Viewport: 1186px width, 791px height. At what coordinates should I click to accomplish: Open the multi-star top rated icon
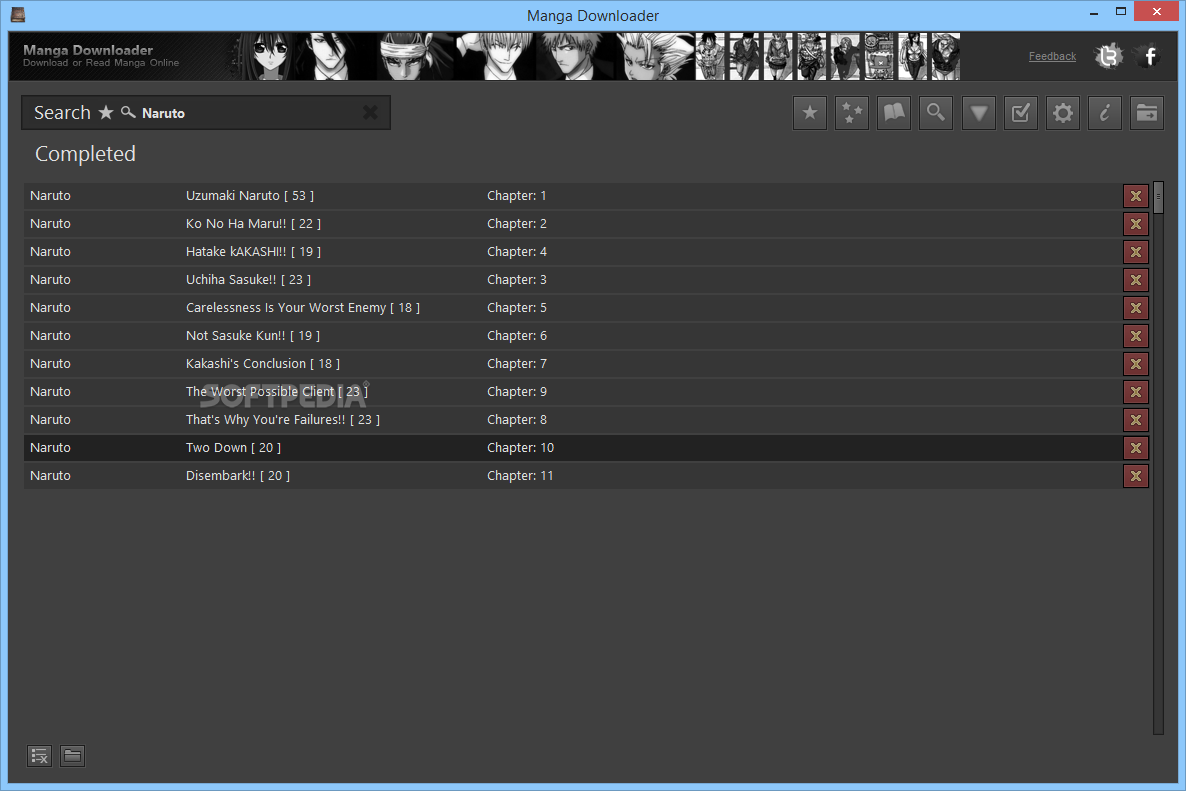[x=852, y=113]
